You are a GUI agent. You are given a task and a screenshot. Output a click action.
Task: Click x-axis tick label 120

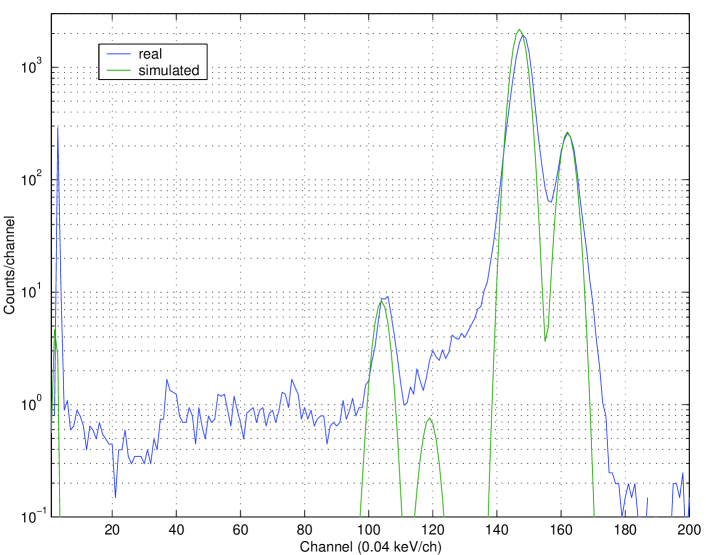(433, 529)
